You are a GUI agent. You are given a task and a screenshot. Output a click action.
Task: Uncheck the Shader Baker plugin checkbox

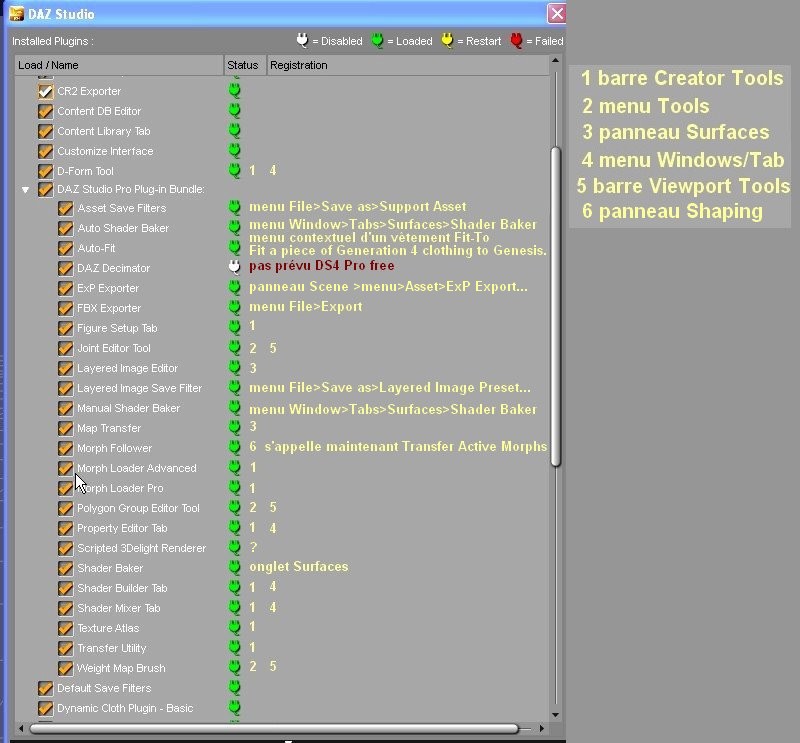pyautogui.click(x=65, y=568)
